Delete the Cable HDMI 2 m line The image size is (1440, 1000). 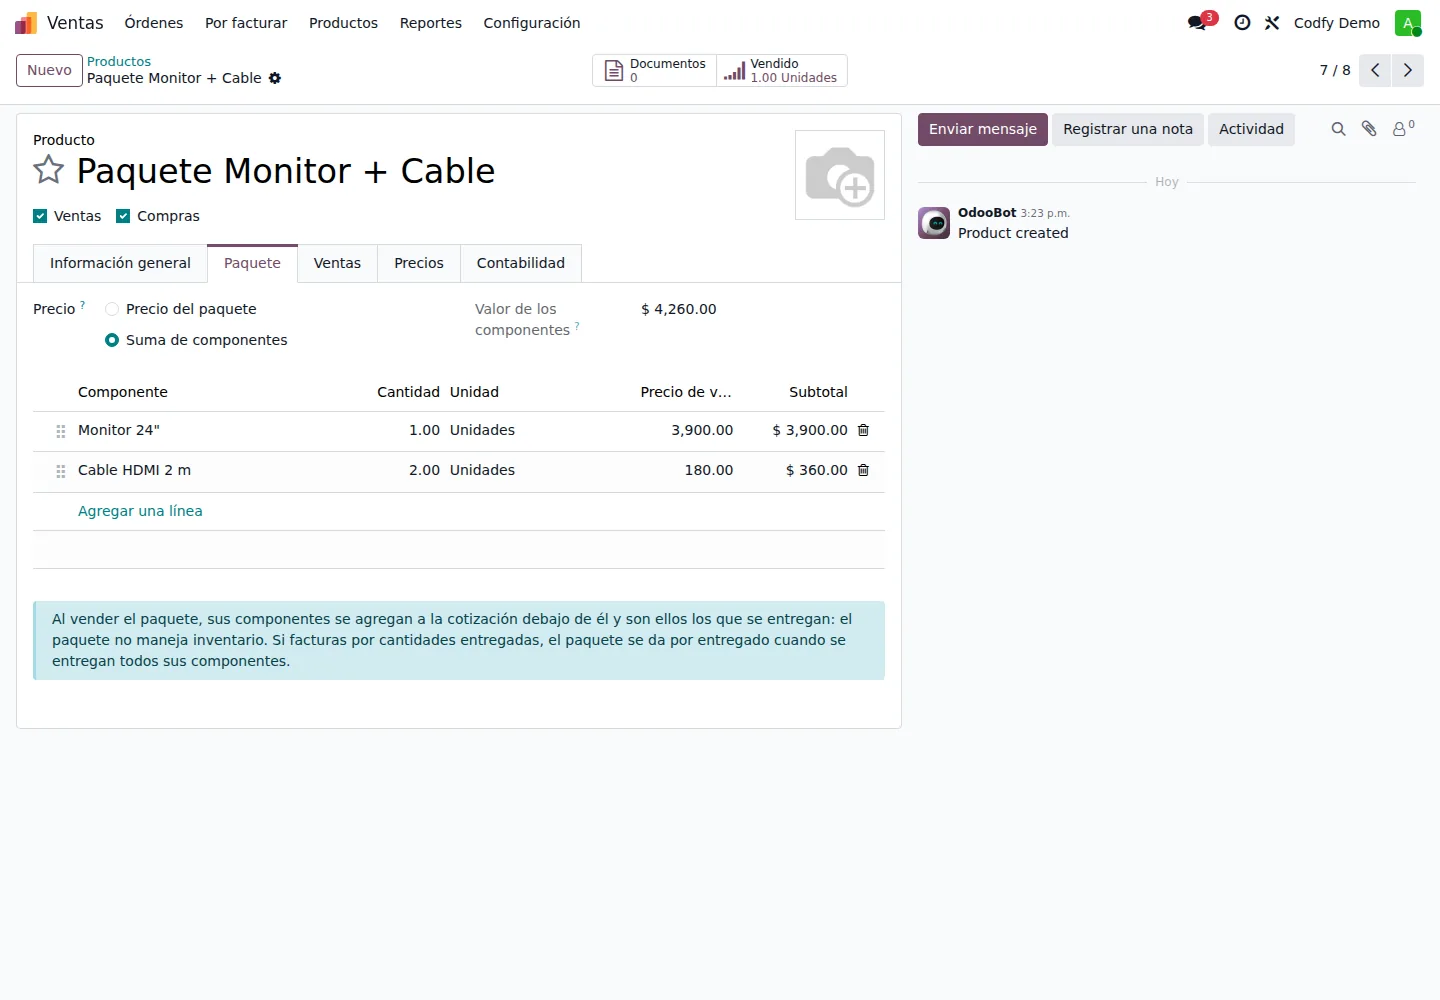click(x=863, y=470)
